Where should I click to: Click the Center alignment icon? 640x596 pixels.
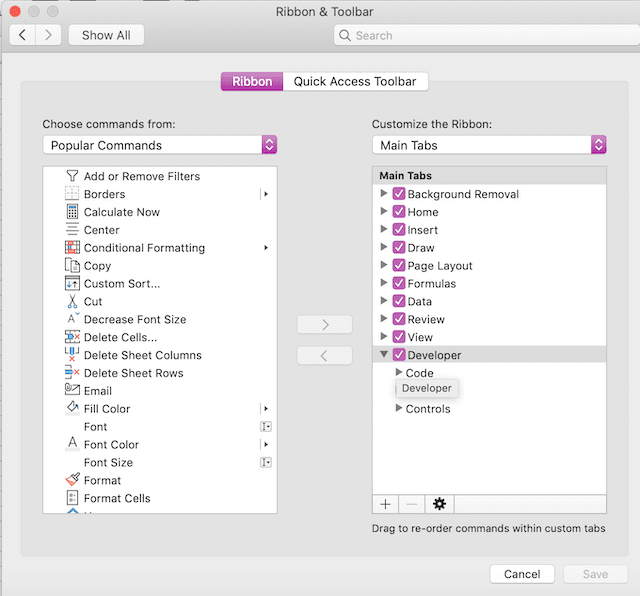[x=72, y=229]
